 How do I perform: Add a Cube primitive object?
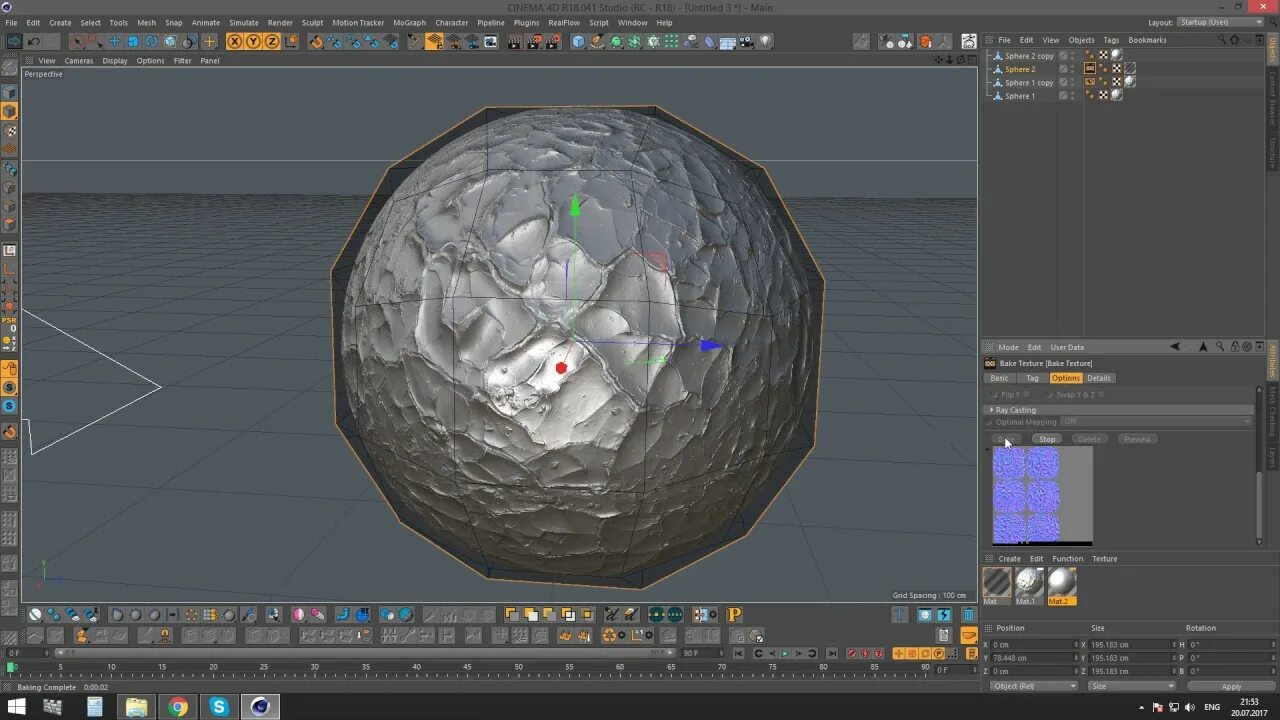[578, 41]
